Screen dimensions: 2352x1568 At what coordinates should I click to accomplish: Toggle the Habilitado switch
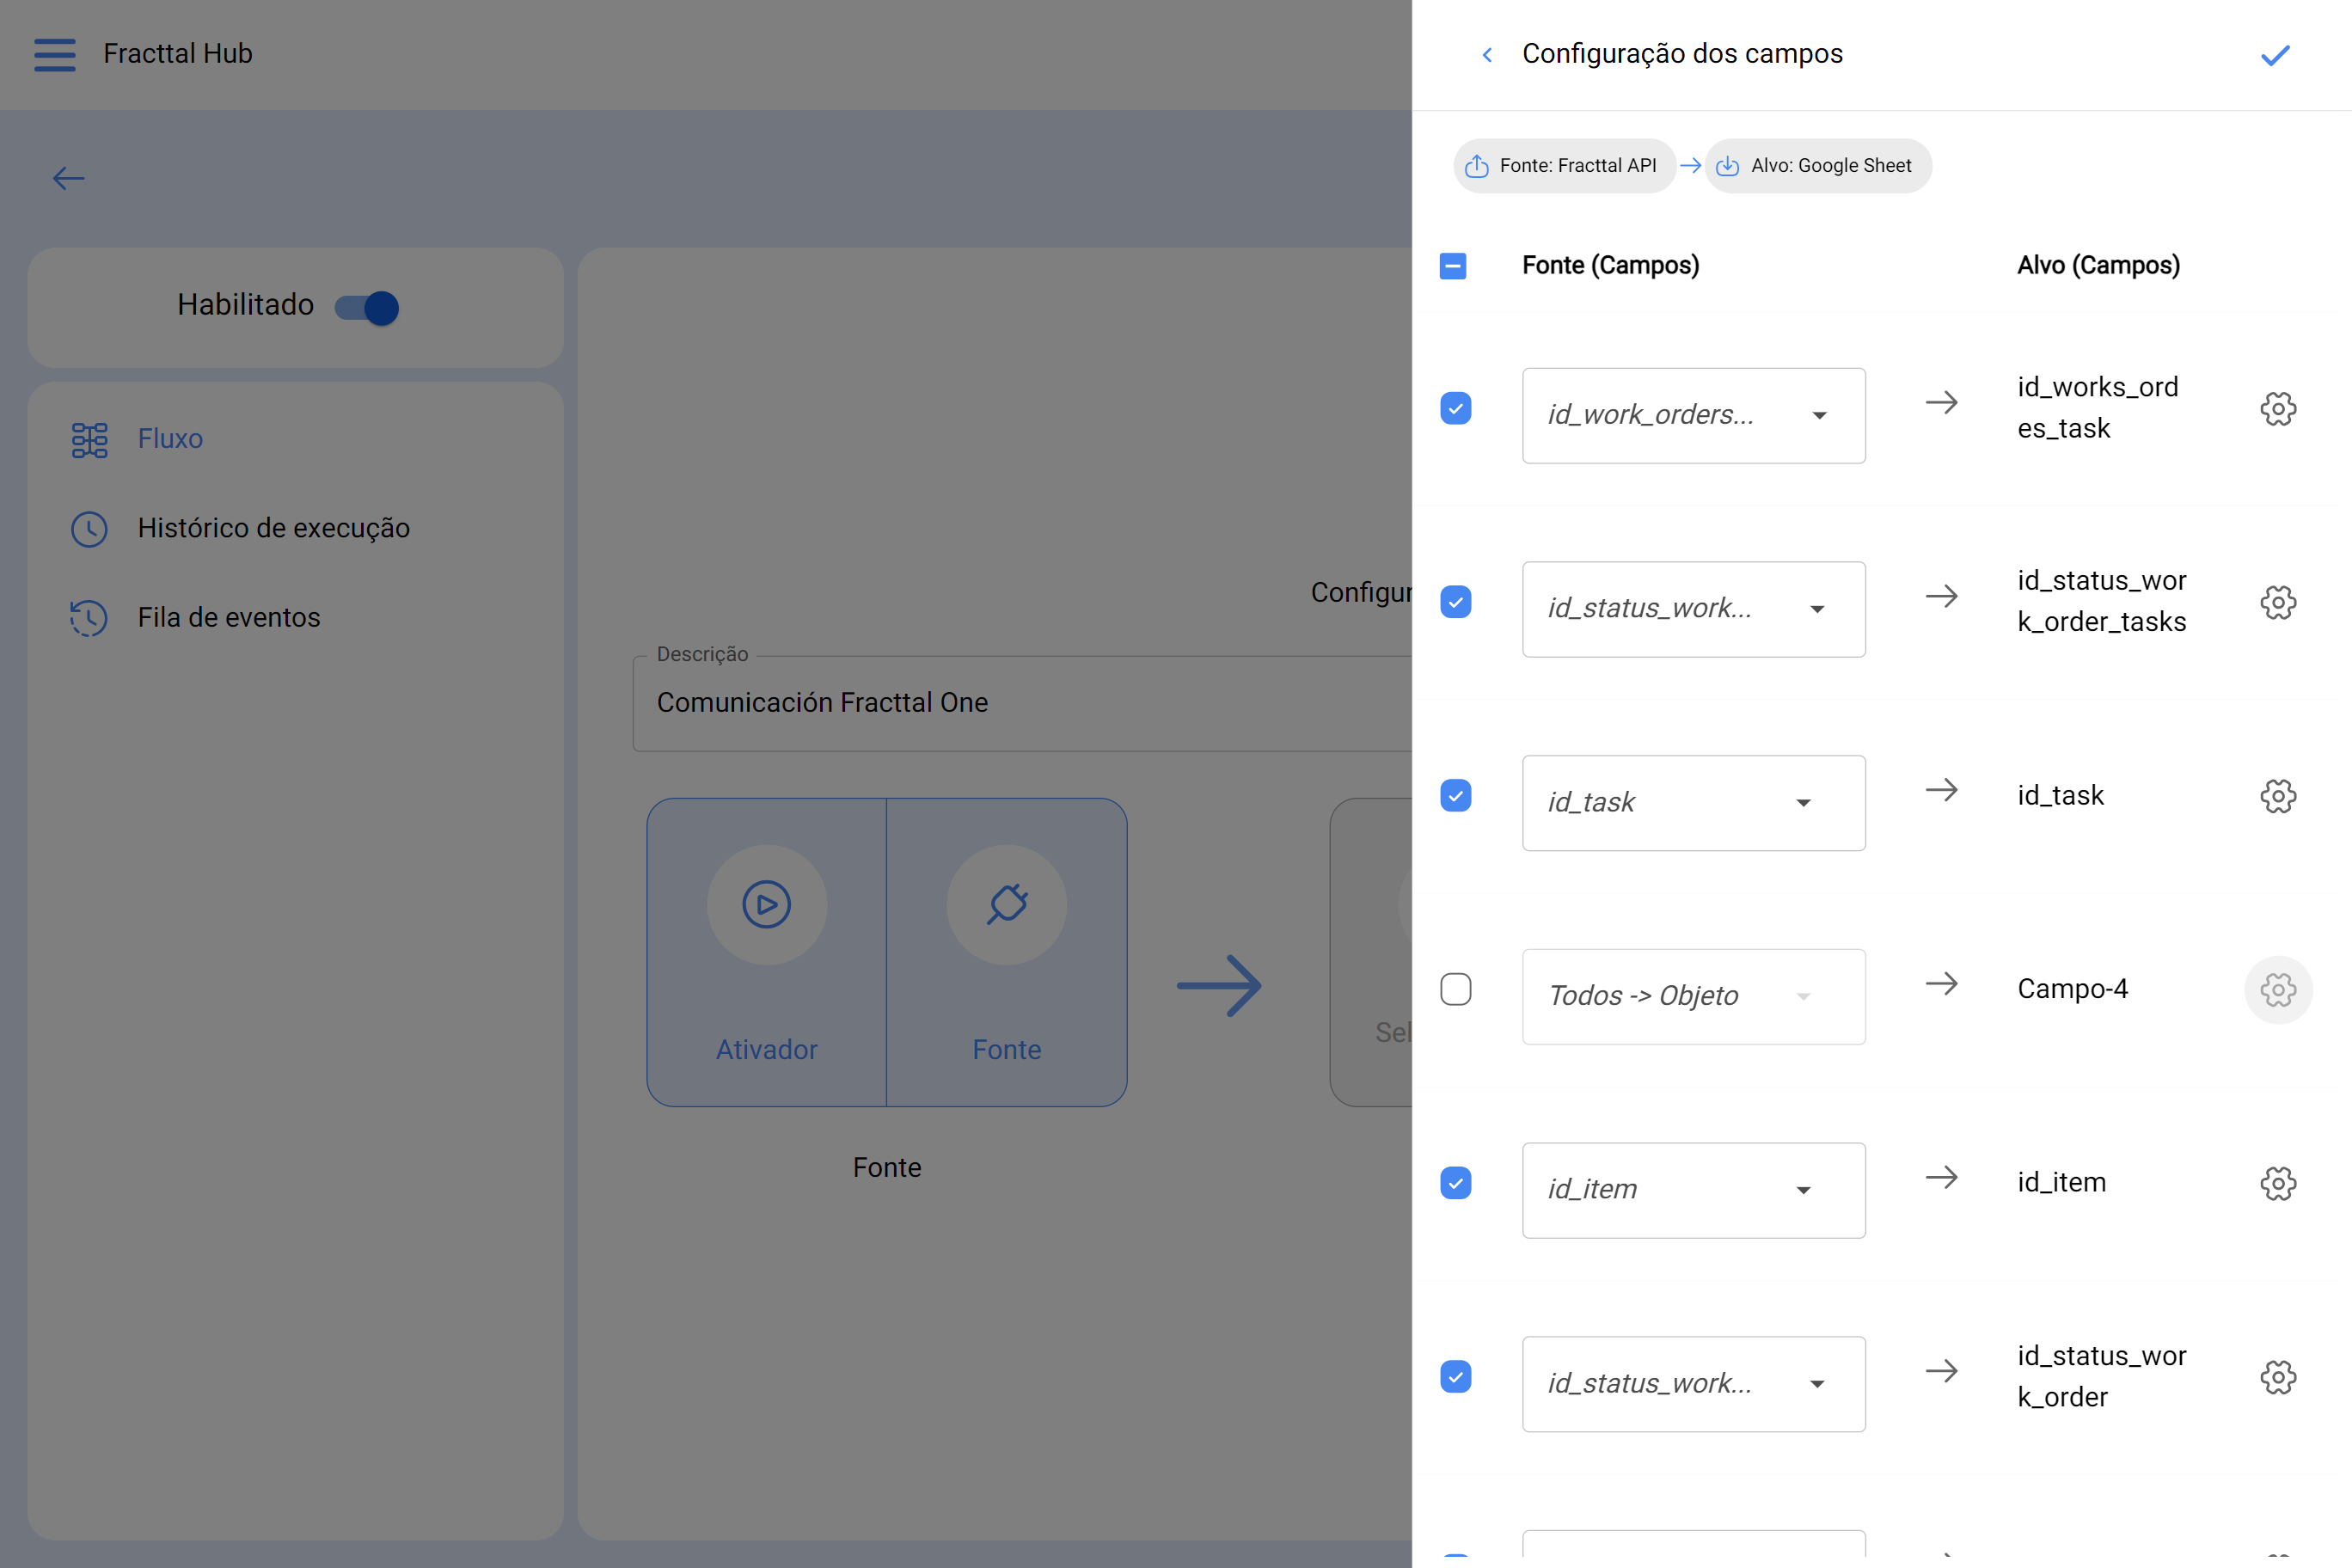(x=367, y=307)
